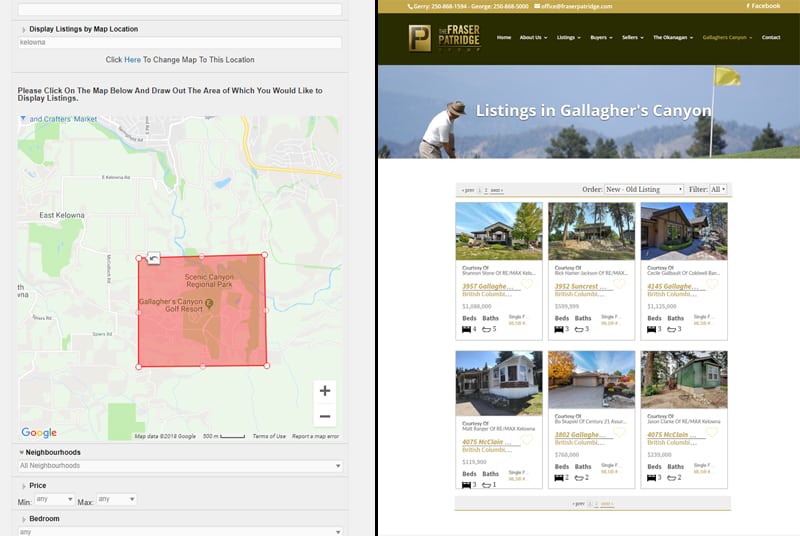Click the bed icon on 3952 Suncrest card
Viewport: 800px width, 536px height.
(x=559, y=329)
